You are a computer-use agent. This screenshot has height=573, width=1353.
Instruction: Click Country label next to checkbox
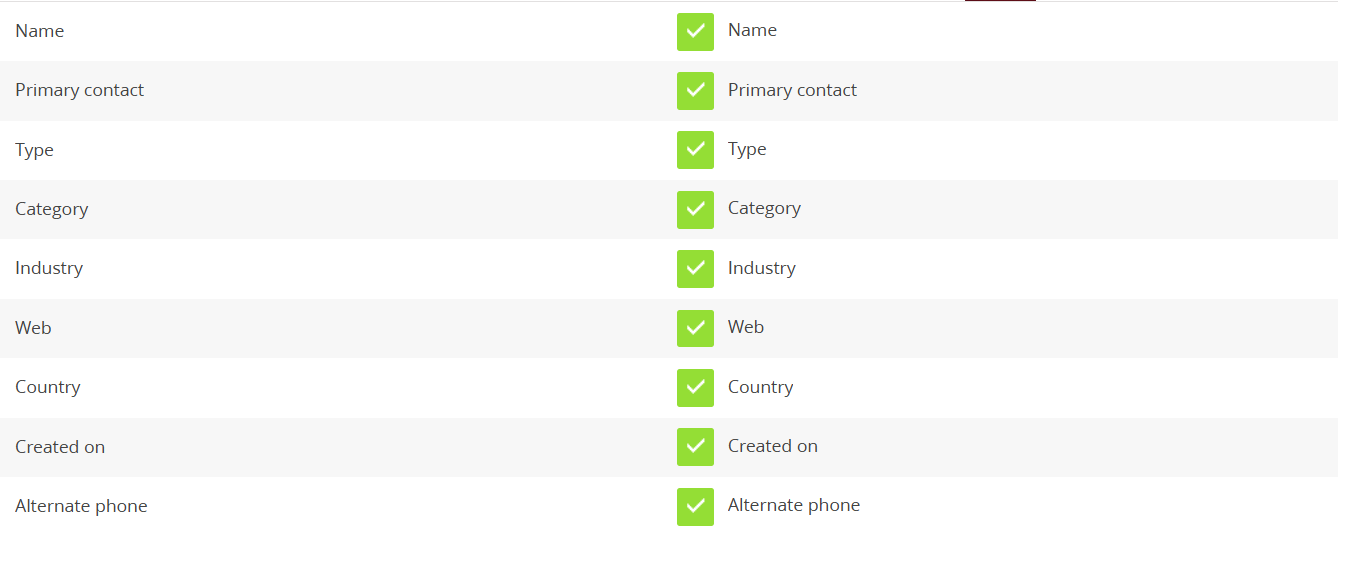point(760,387)
